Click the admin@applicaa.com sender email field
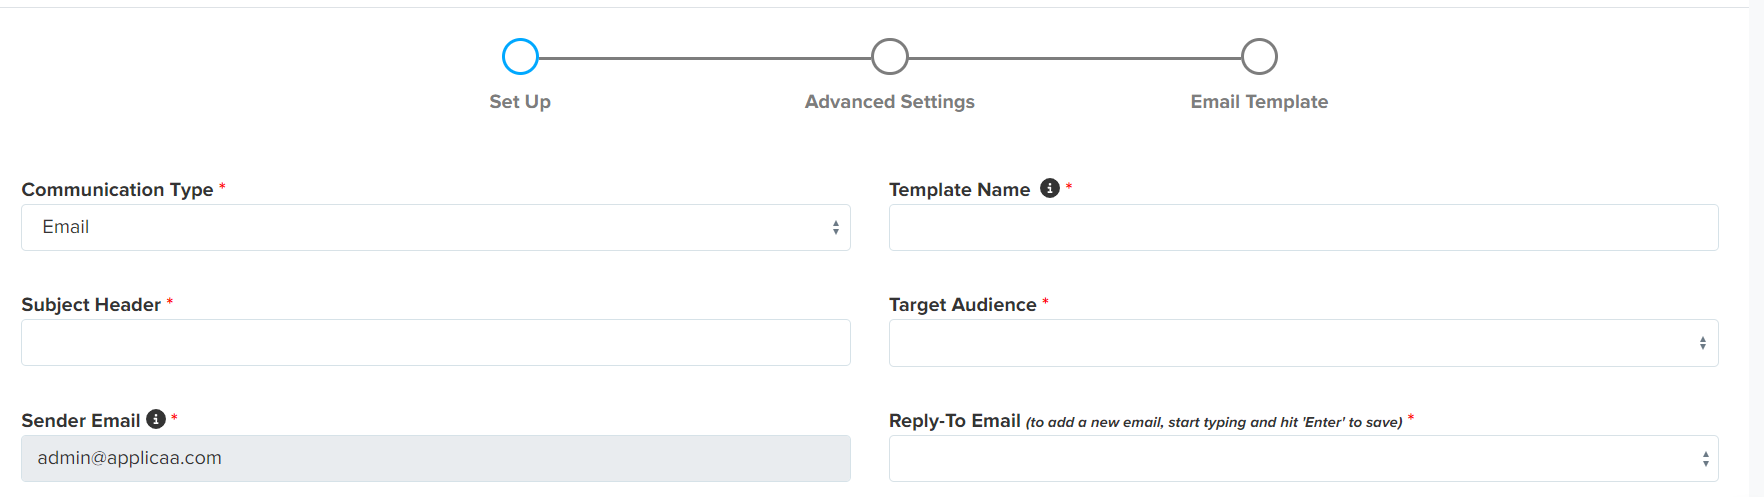The width and height of the screenshot is (1764, 497). (435, 459)
